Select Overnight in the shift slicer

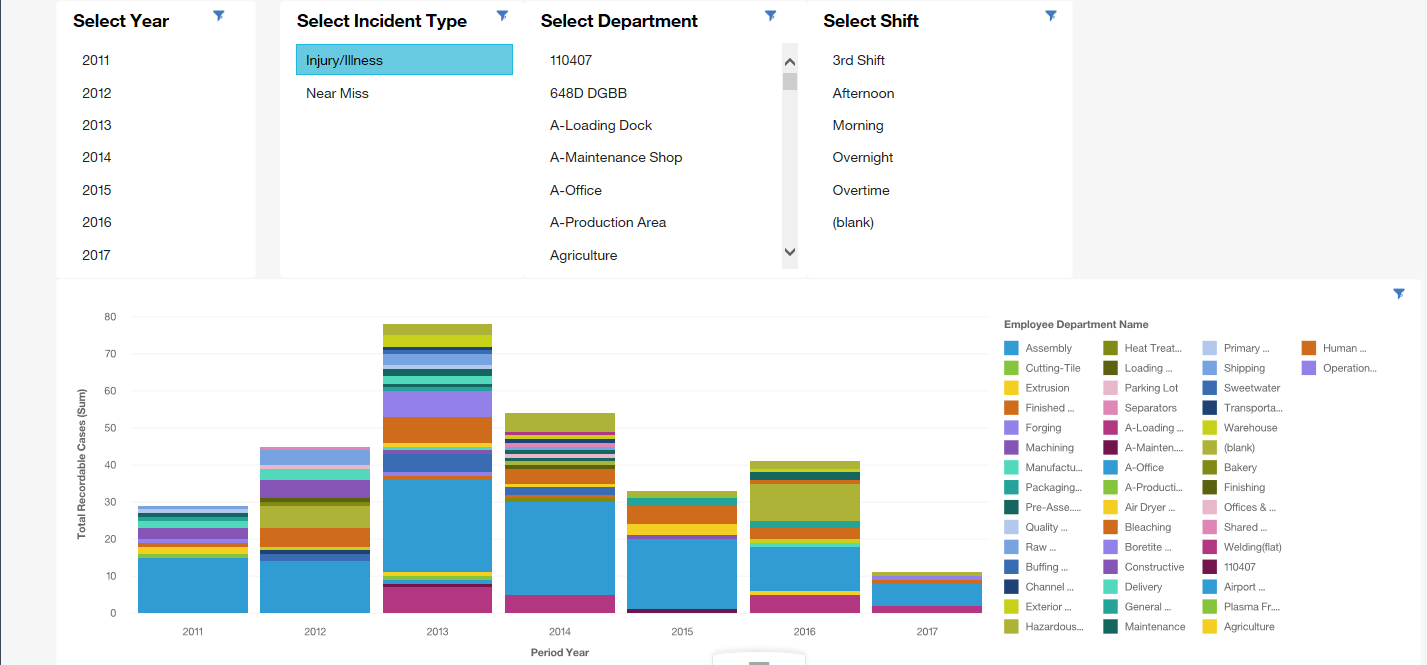click(862, 157)
